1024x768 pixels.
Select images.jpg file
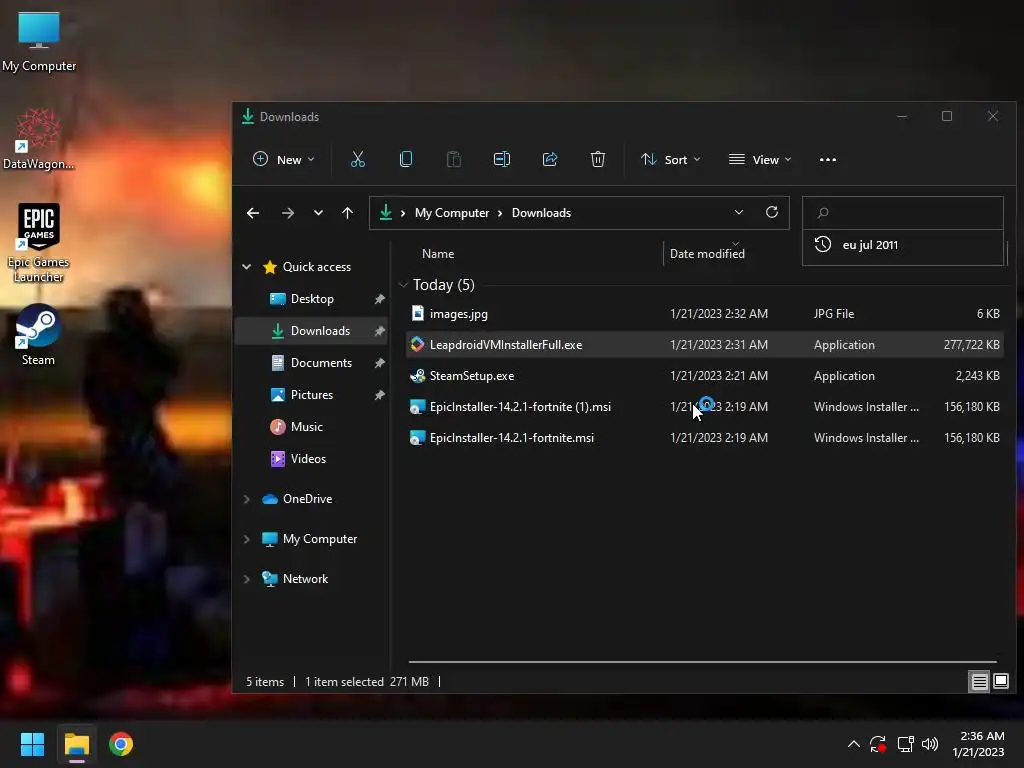point(704,314)
